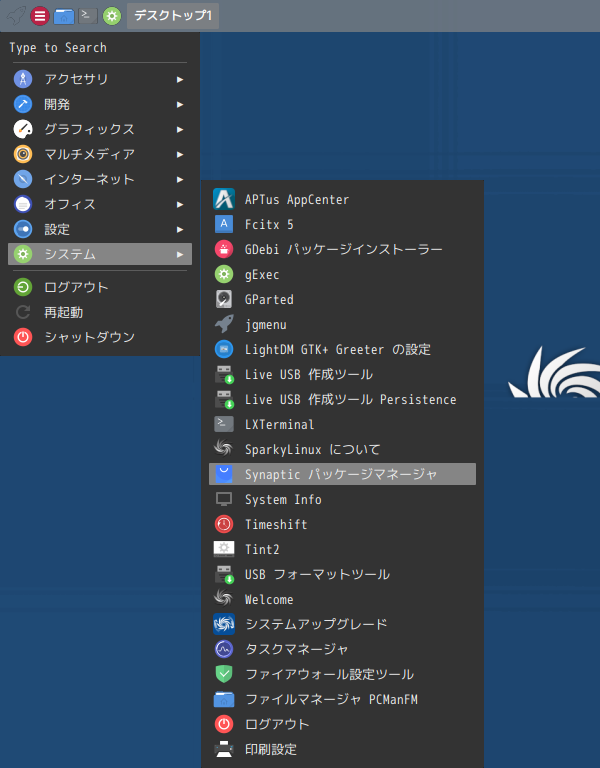600x768 pixels.
Task: Choose ログアウト in the システム submenu
Action: pyautogui.click(x=342, y=724)
